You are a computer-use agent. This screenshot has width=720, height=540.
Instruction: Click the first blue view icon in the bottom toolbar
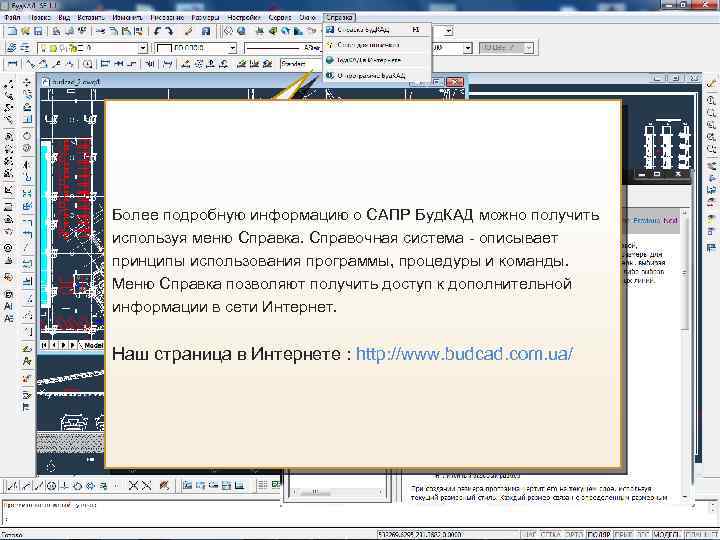[x=187, y=485]
